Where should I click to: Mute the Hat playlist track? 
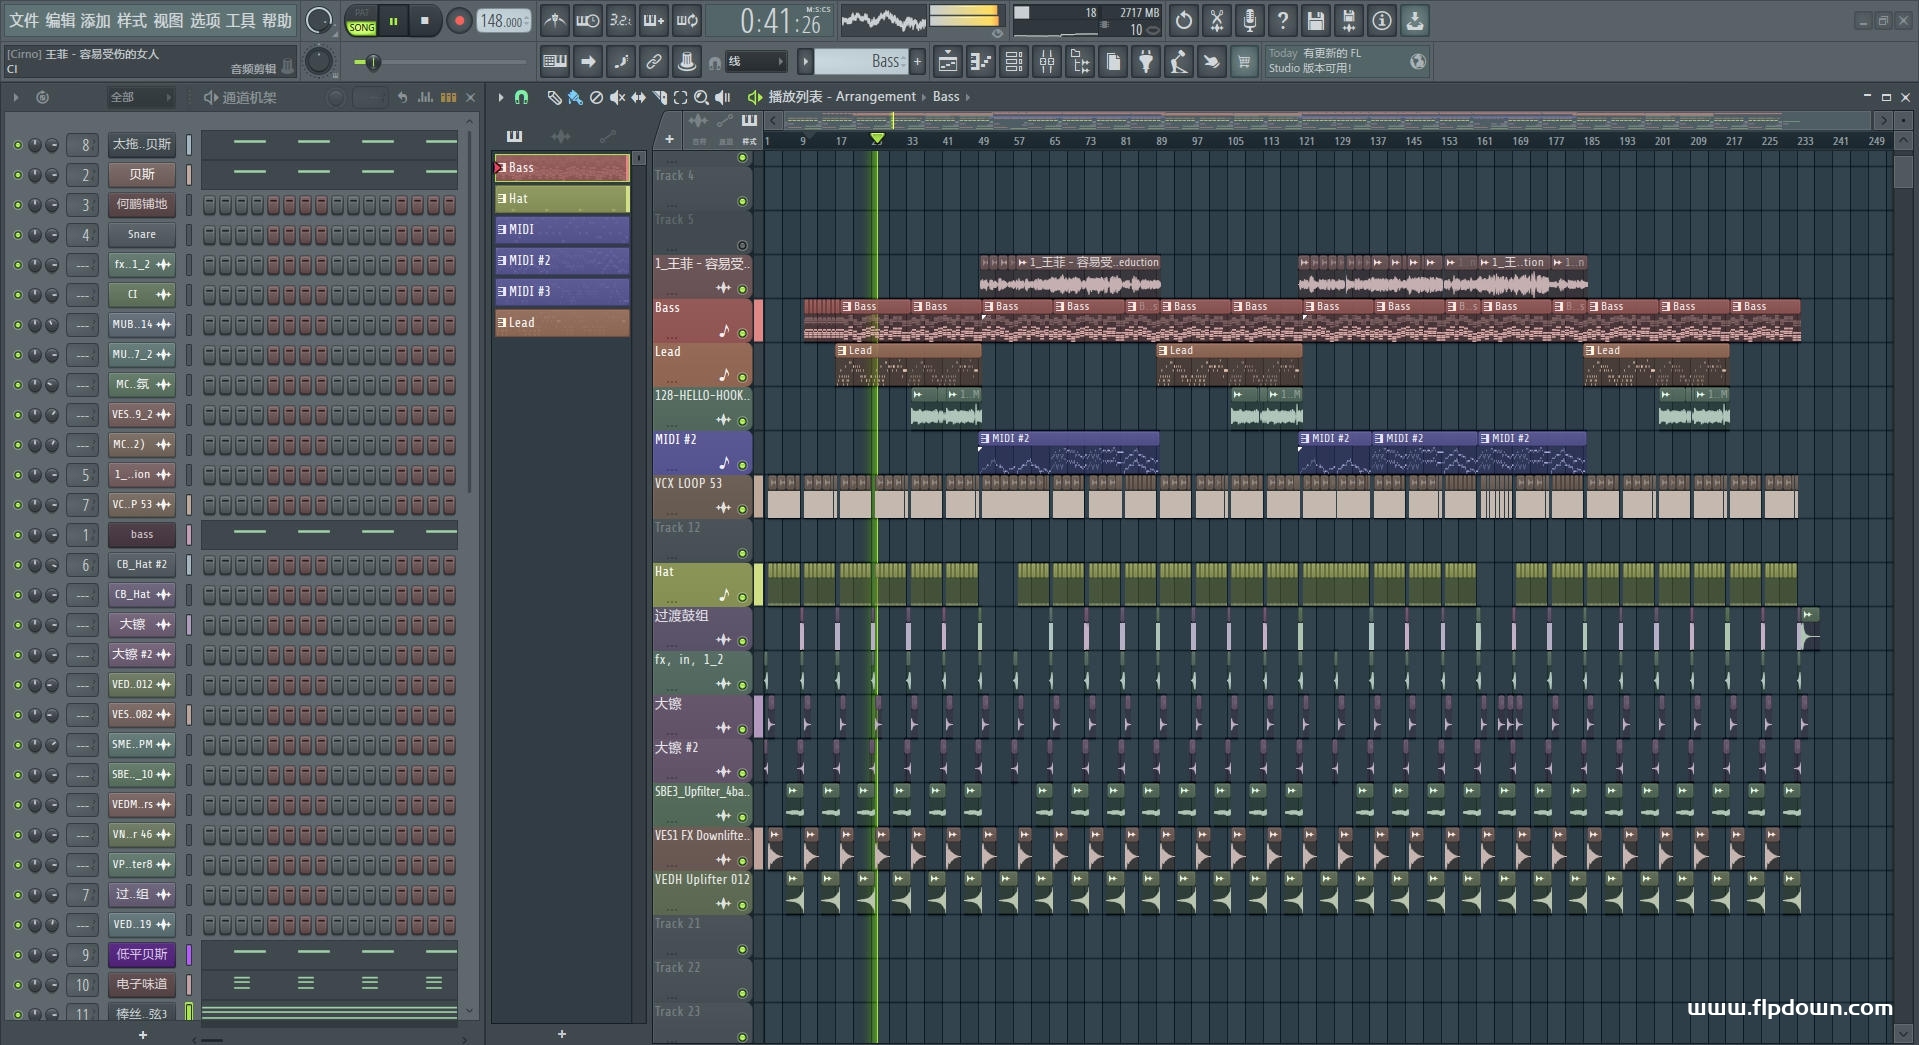[742, 597]
